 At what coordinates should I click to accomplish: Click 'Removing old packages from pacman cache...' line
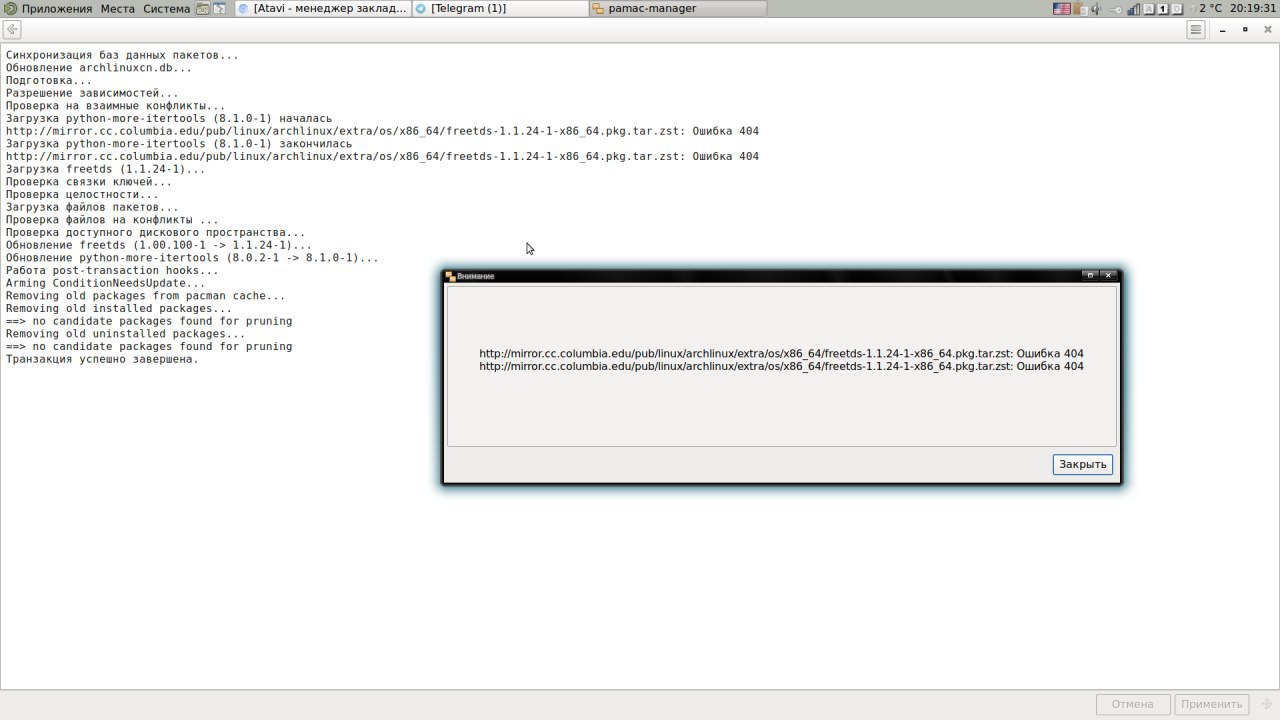(x=146, y=296)
